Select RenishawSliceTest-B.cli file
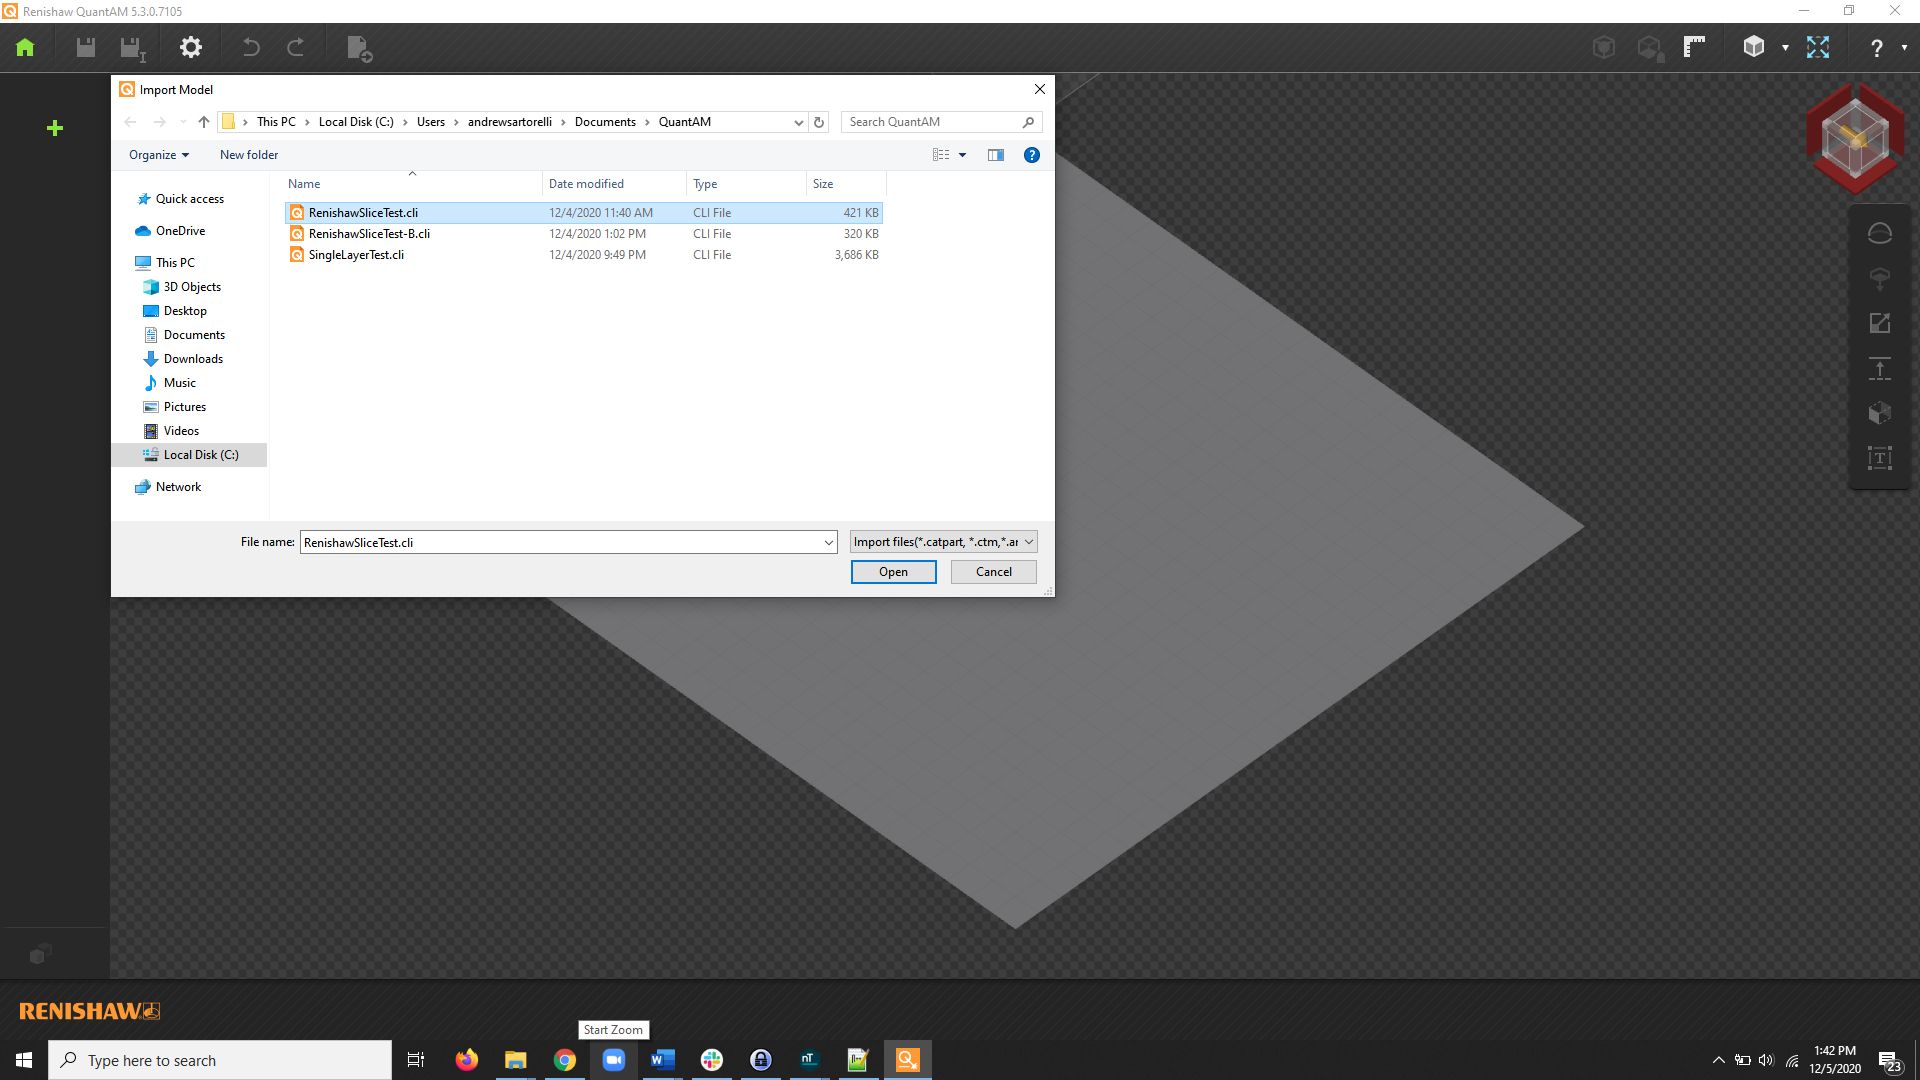Screen dimensions: 1920x1080 click(x=584, y=234)
